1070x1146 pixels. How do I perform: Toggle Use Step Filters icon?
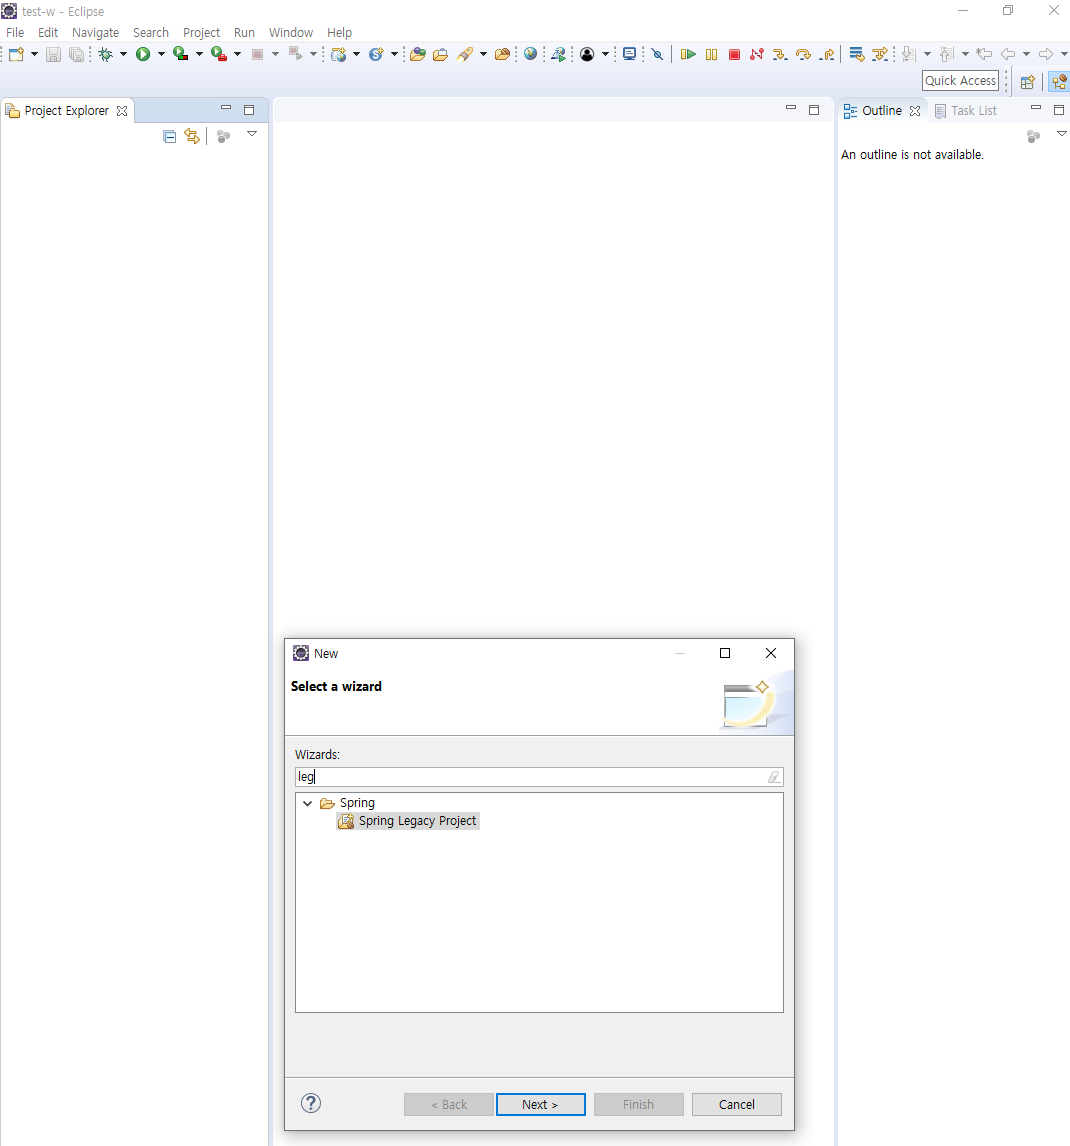(x=881, y=54)
